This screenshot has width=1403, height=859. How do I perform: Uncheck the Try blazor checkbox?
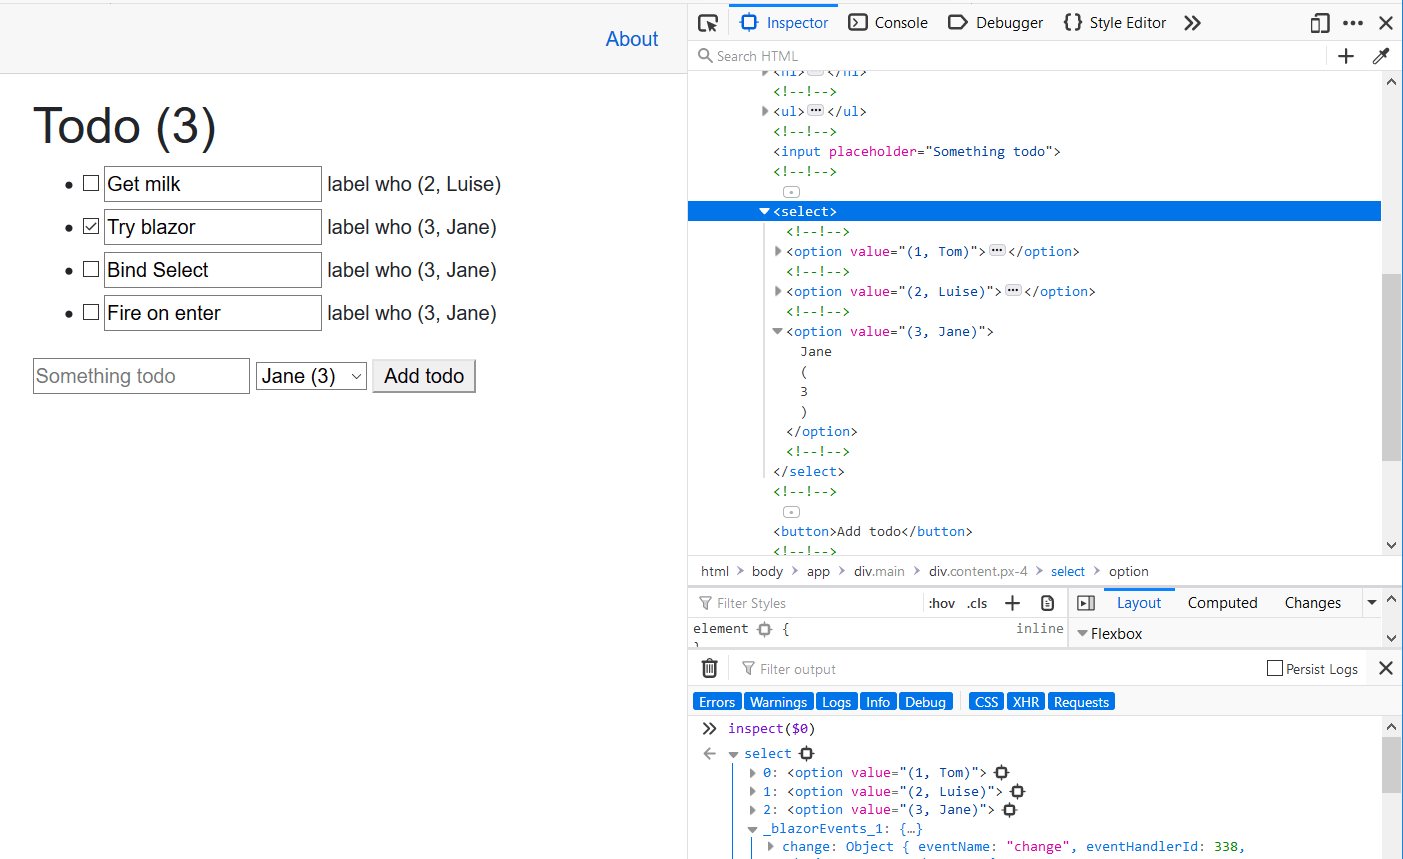[91, 226]
